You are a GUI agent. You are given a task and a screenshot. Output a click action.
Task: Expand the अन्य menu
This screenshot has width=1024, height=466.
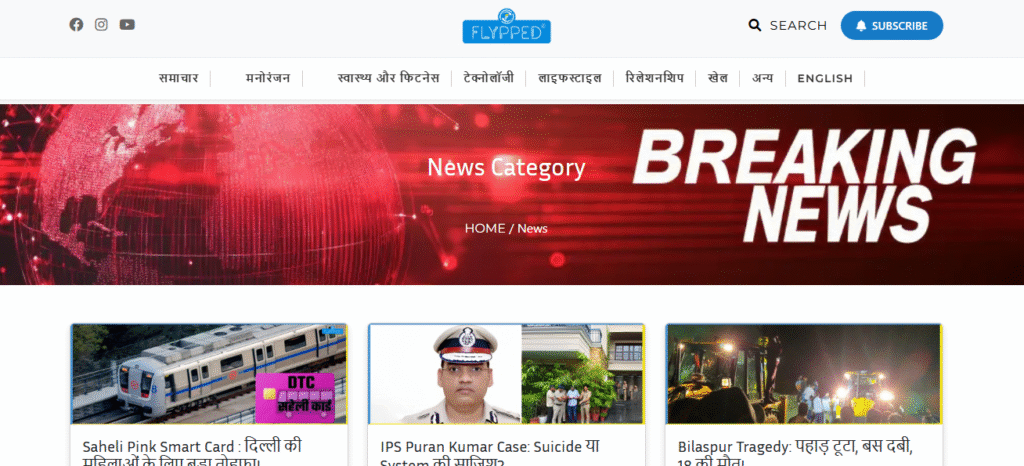[x=762, y=78]
